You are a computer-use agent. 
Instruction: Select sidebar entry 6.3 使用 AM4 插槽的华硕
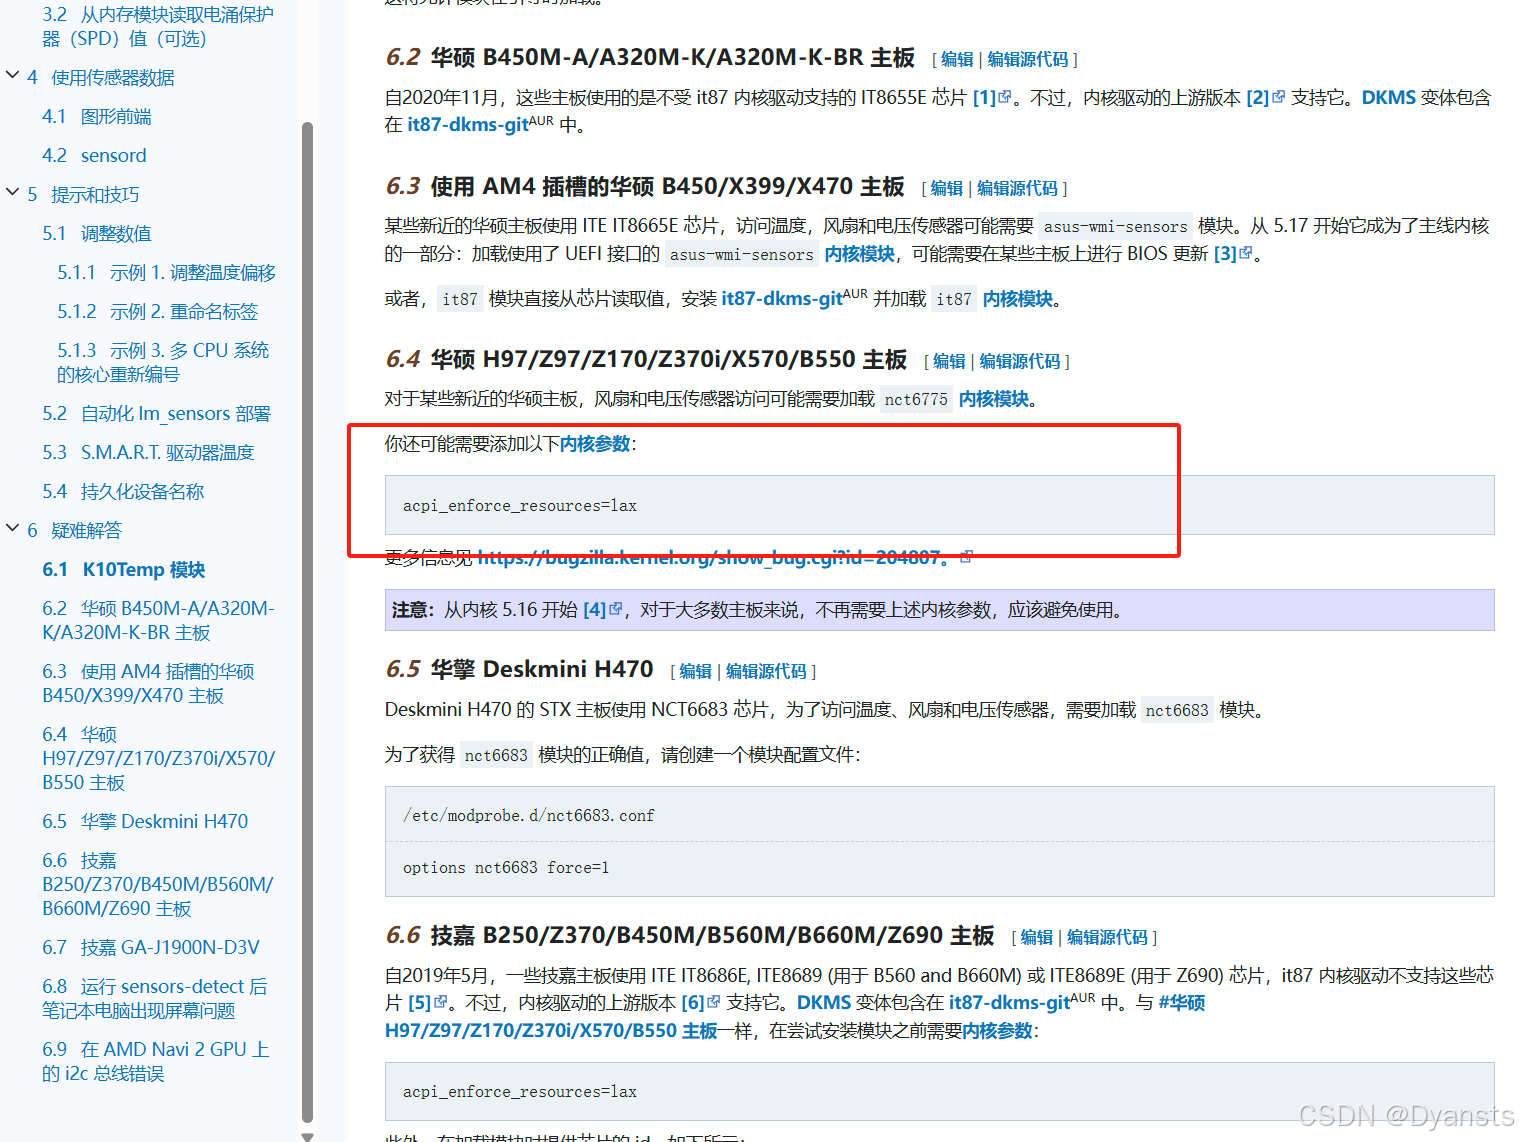pos(148,684)
